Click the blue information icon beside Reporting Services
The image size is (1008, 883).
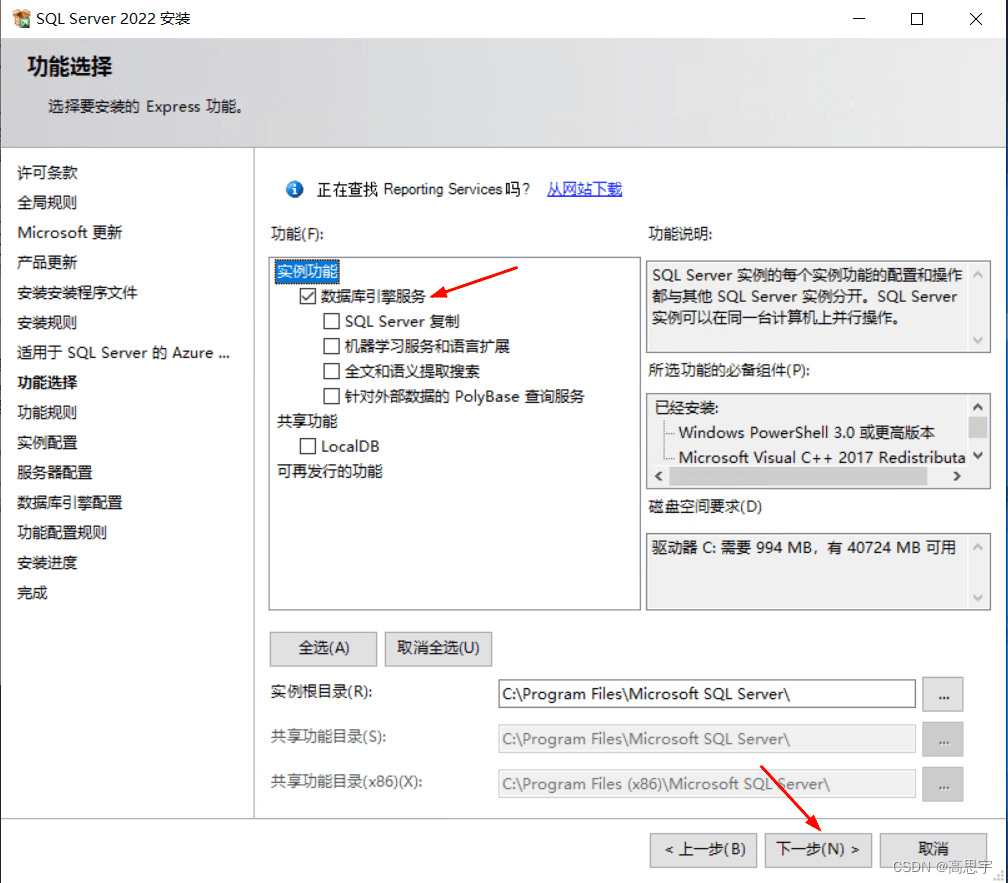(294, 190)
